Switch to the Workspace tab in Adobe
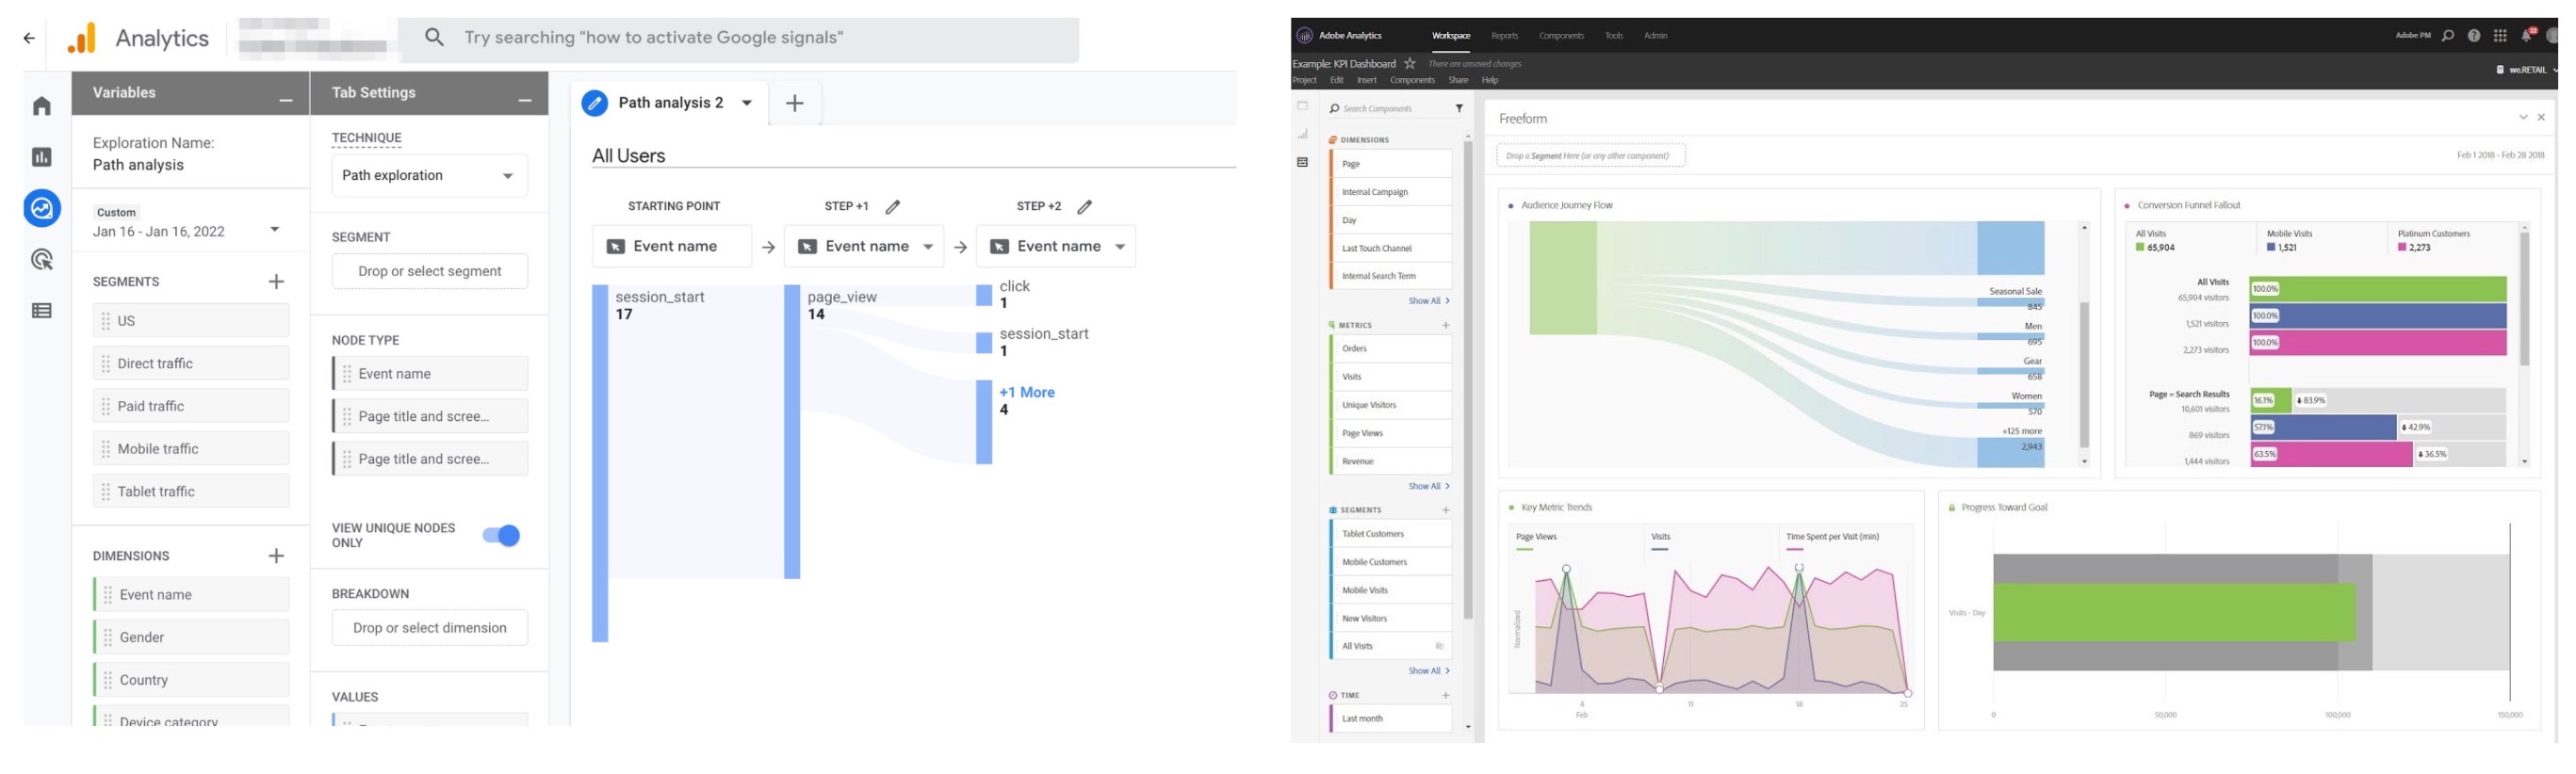The width and height of the screenshot is (2576, 774). point(1451,36)
